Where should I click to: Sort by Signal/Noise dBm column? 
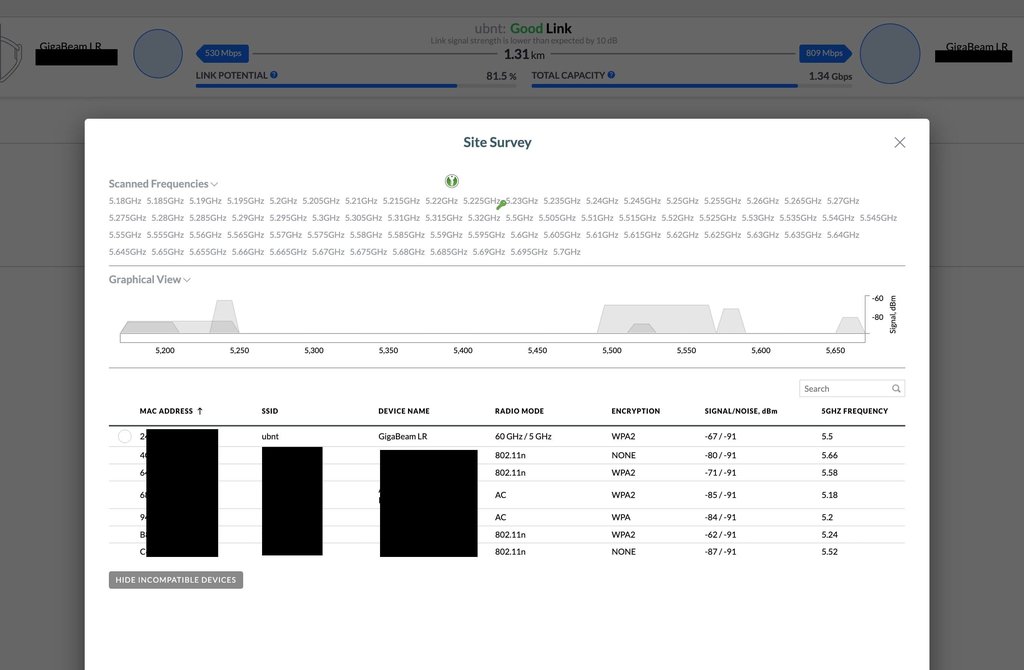(740, 411)
